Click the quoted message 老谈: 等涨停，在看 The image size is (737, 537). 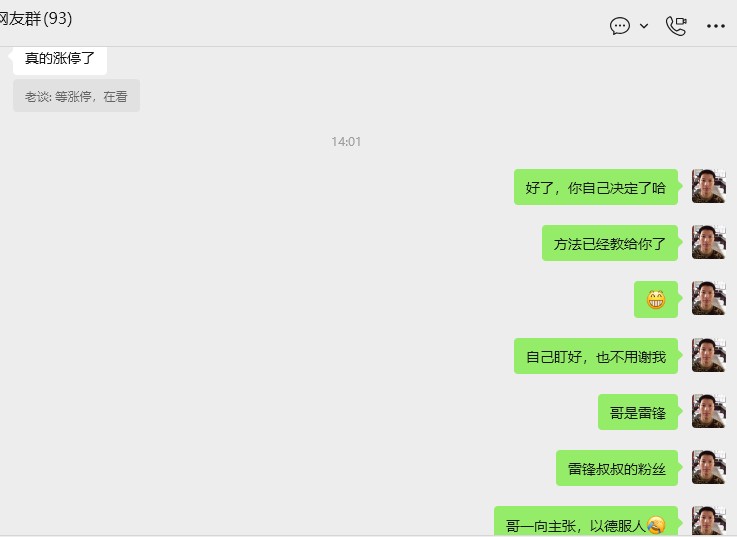point(76,96)
